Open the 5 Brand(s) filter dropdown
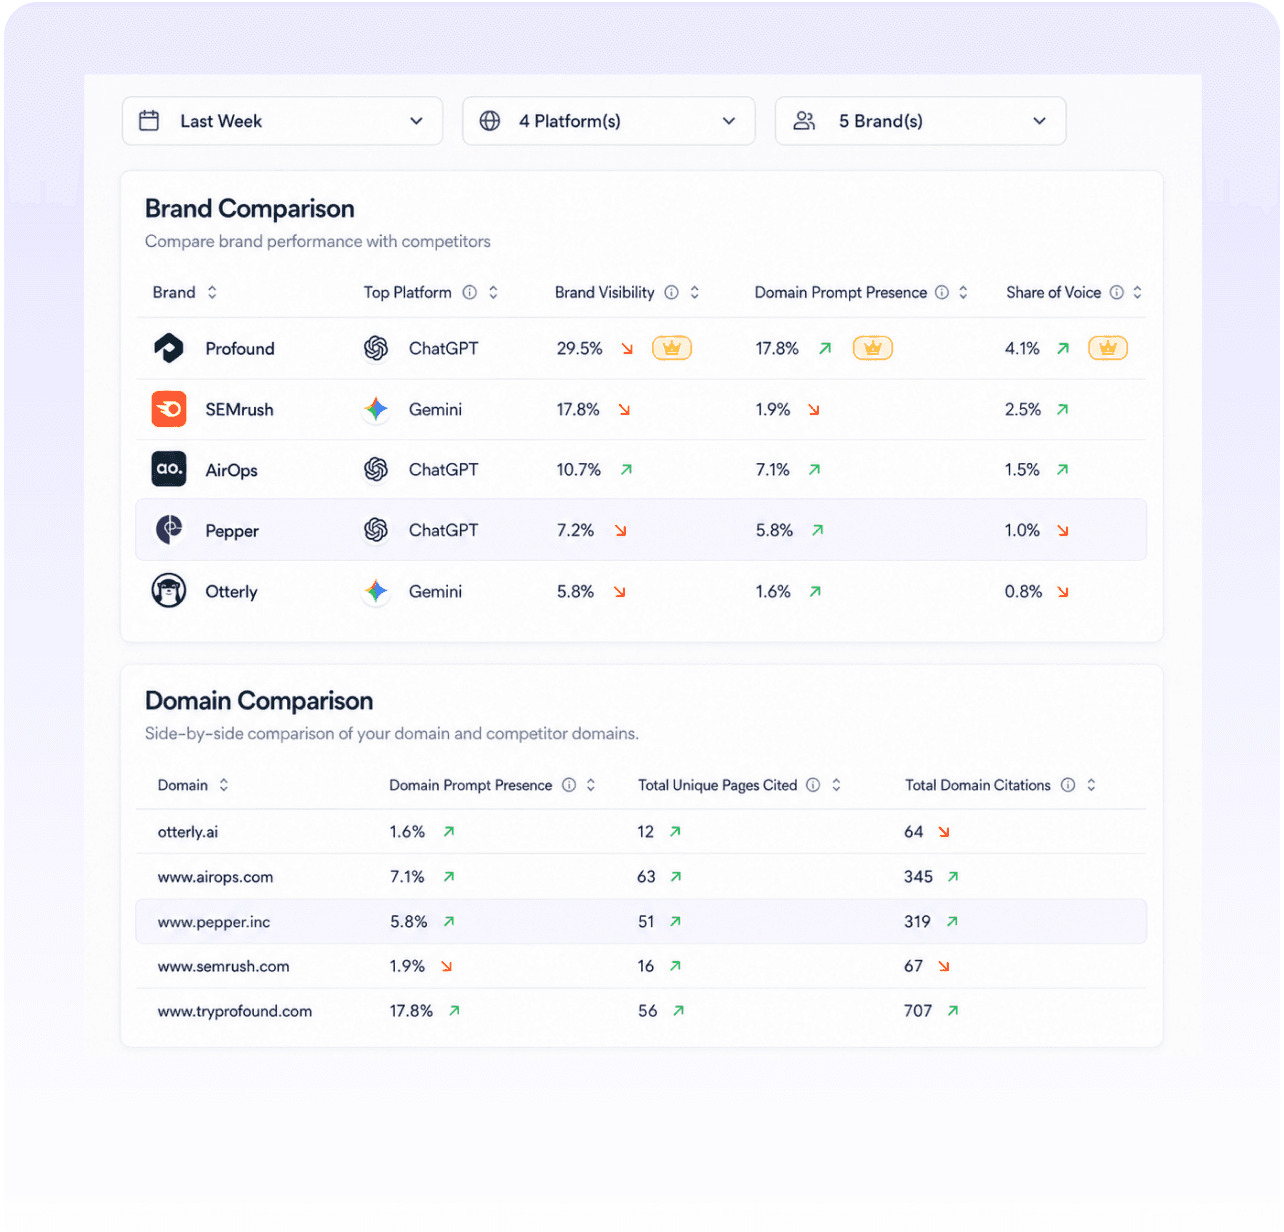 (920, 121)
